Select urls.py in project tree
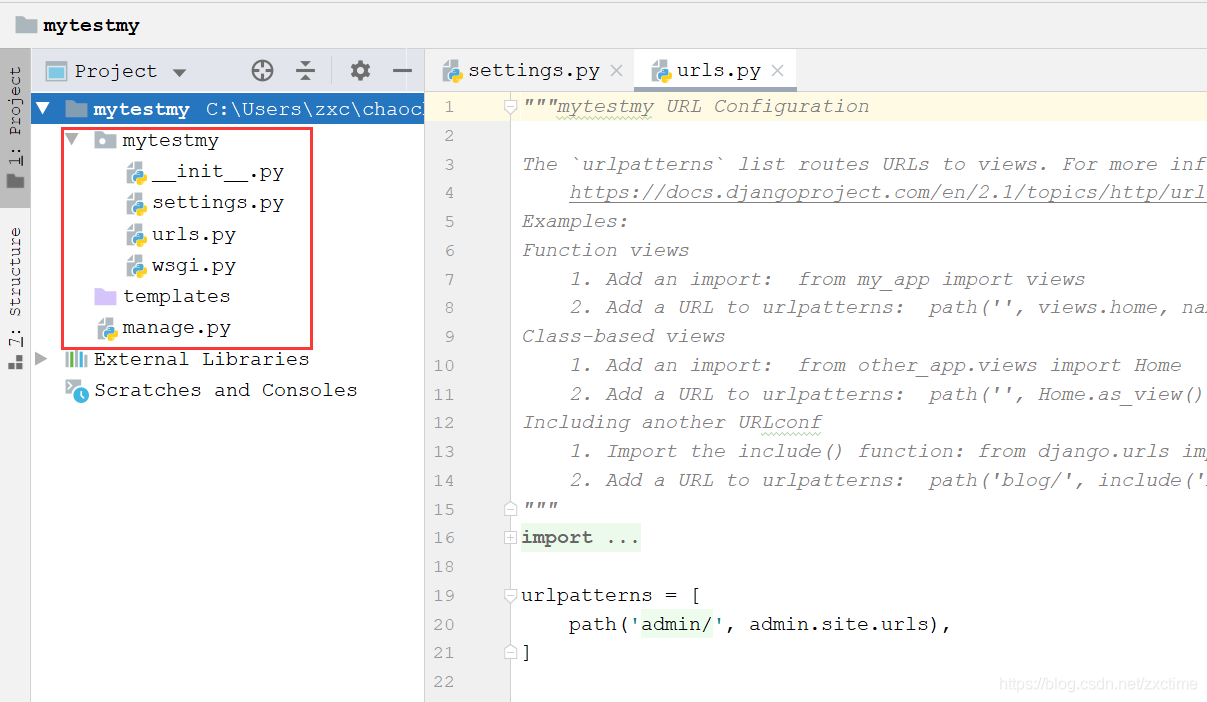Viewport: 1207px width, 702px height. click(194, 234)
